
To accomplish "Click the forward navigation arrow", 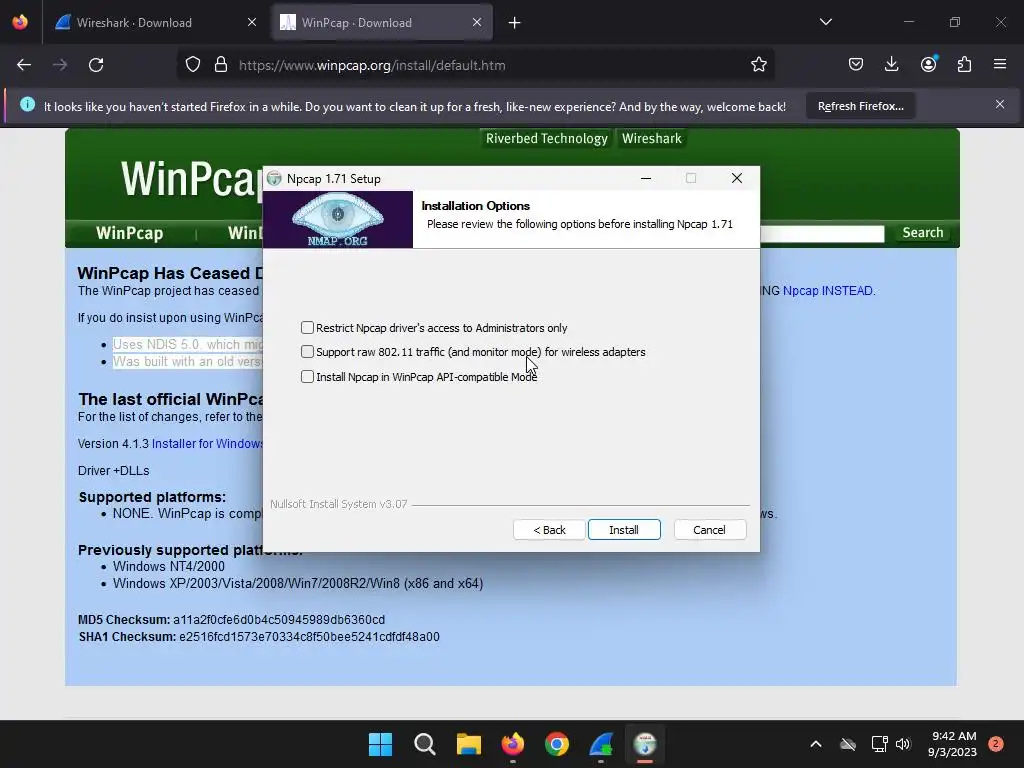I will pyautogui.click(x=60, y=65).
